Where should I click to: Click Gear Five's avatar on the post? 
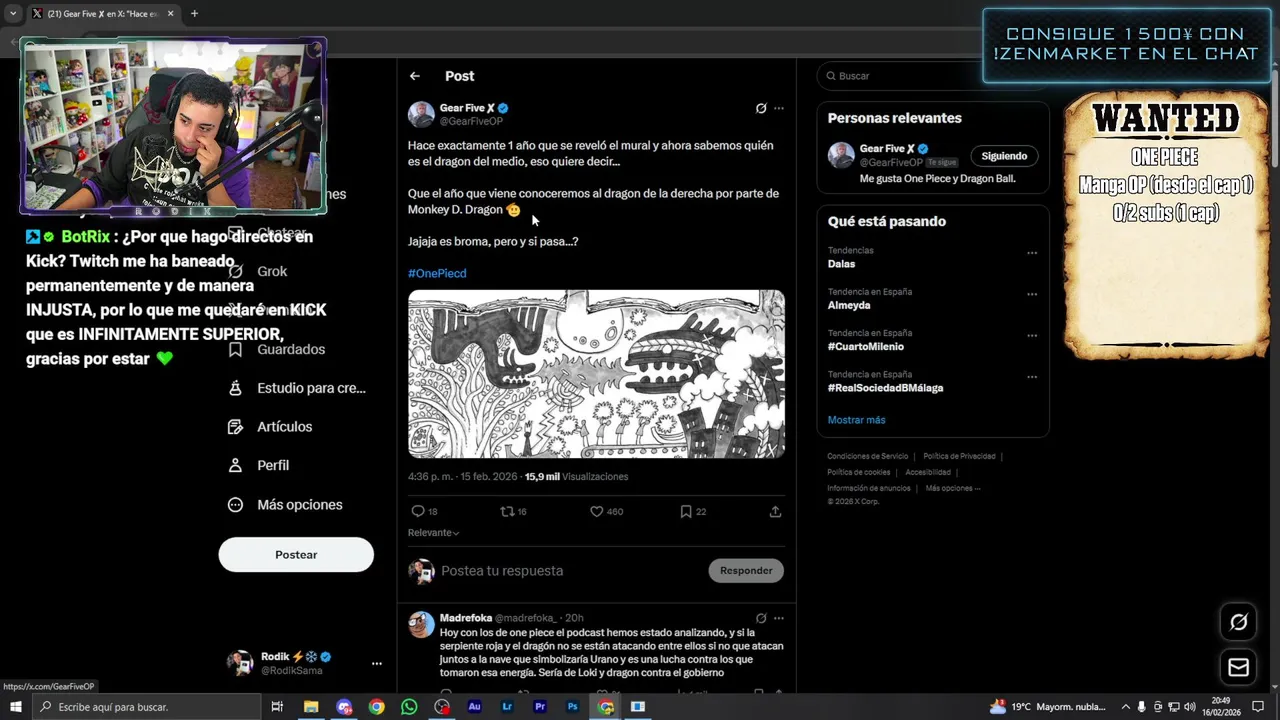421,114
